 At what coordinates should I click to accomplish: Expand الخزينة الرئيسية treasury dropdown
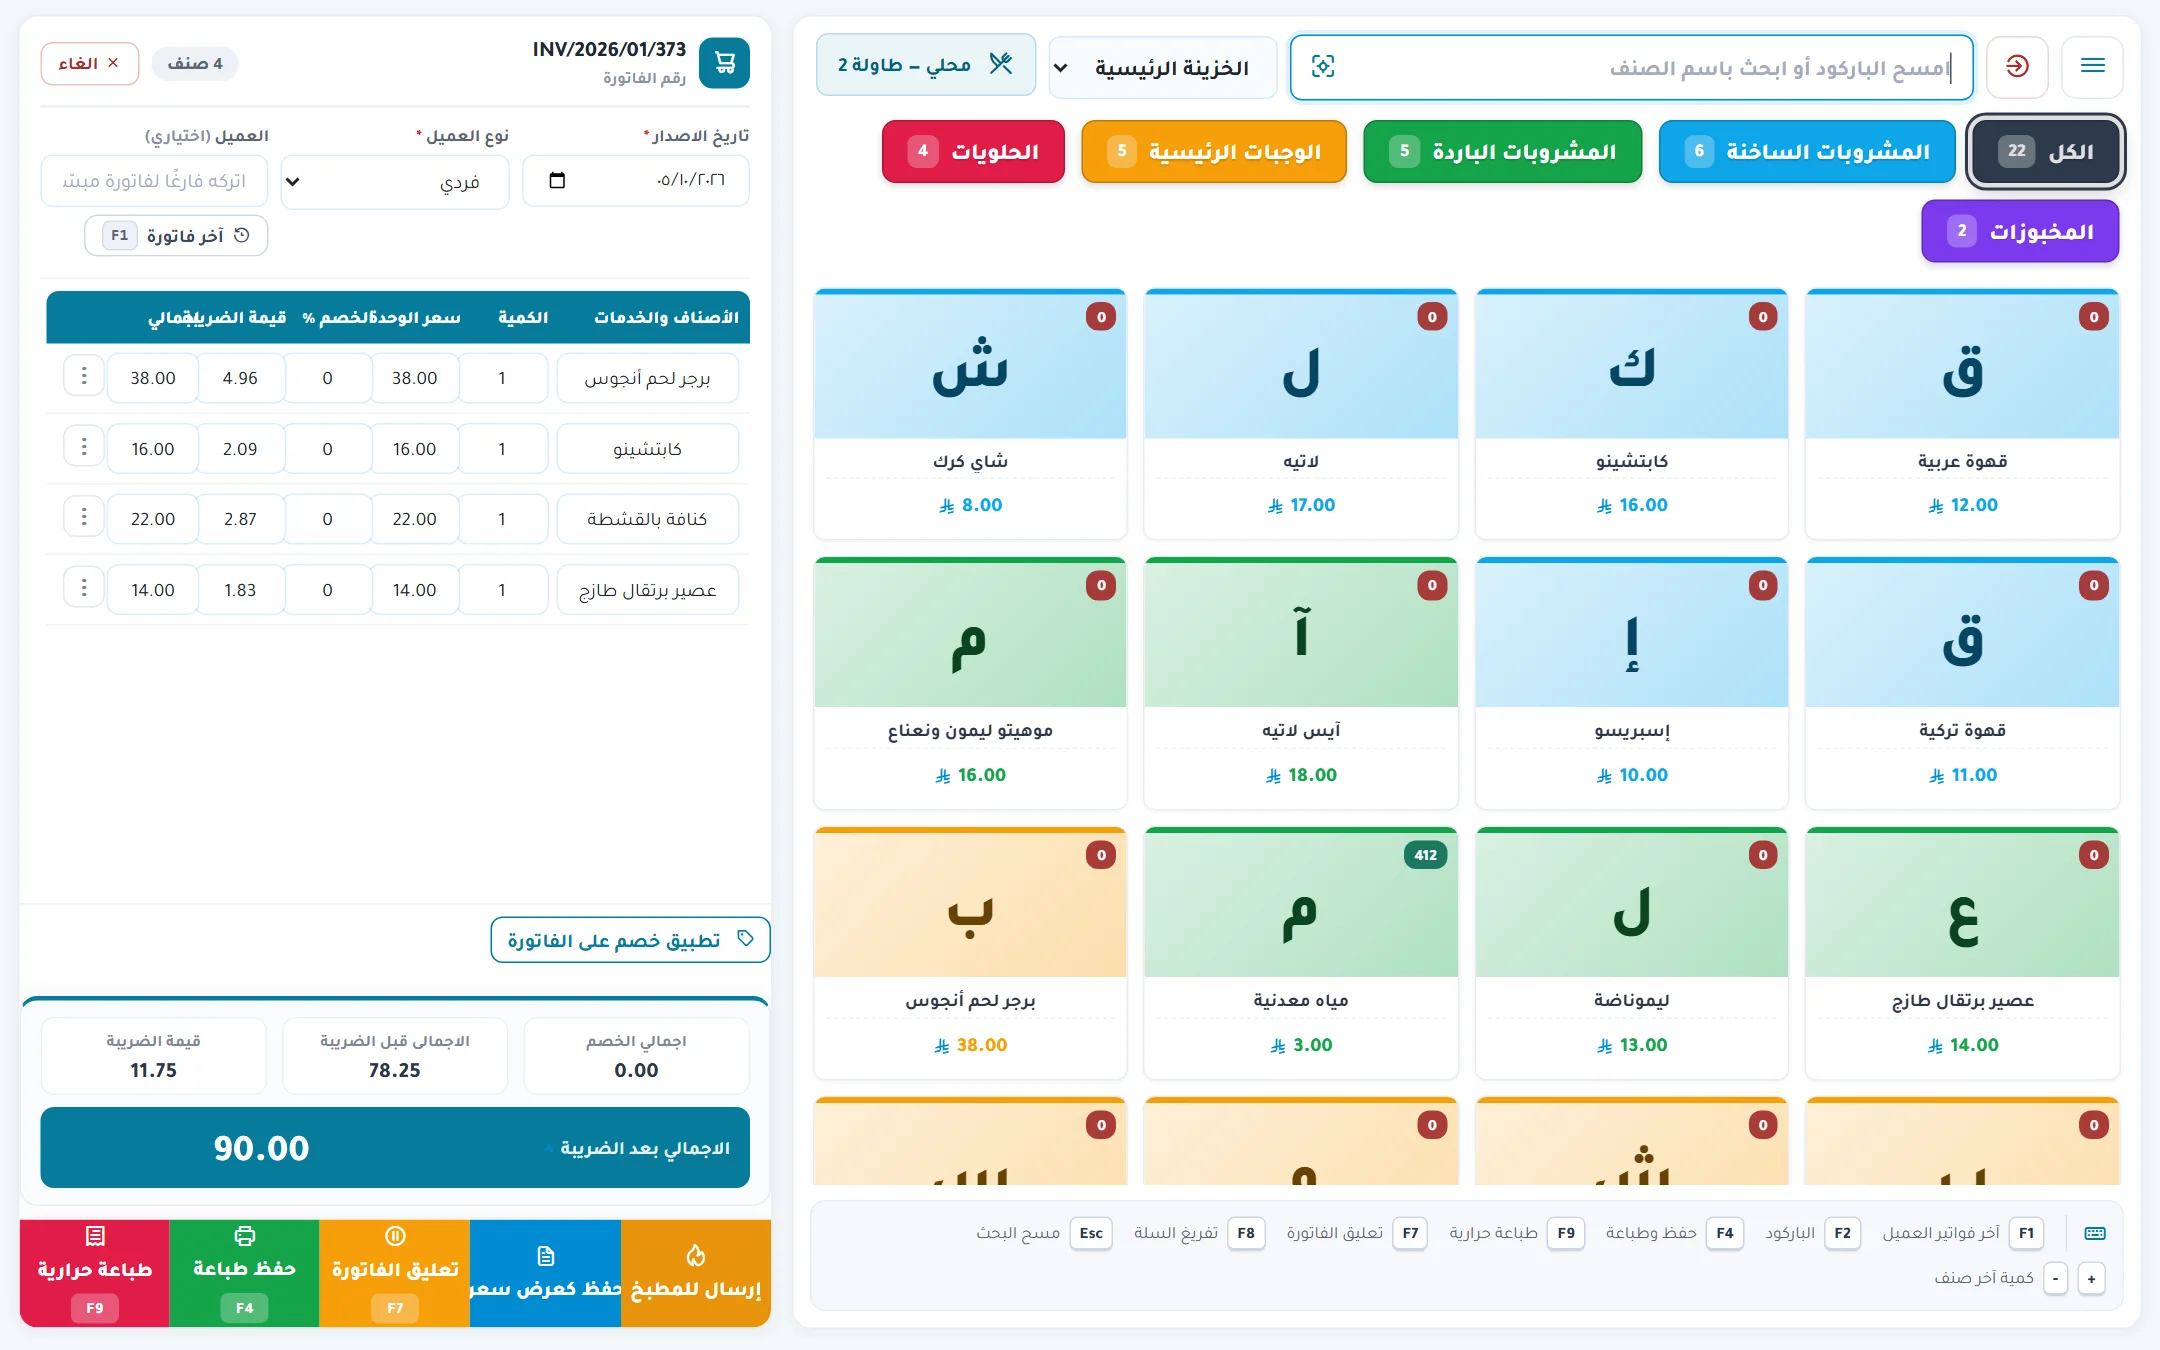click(x=1162, y=67)
